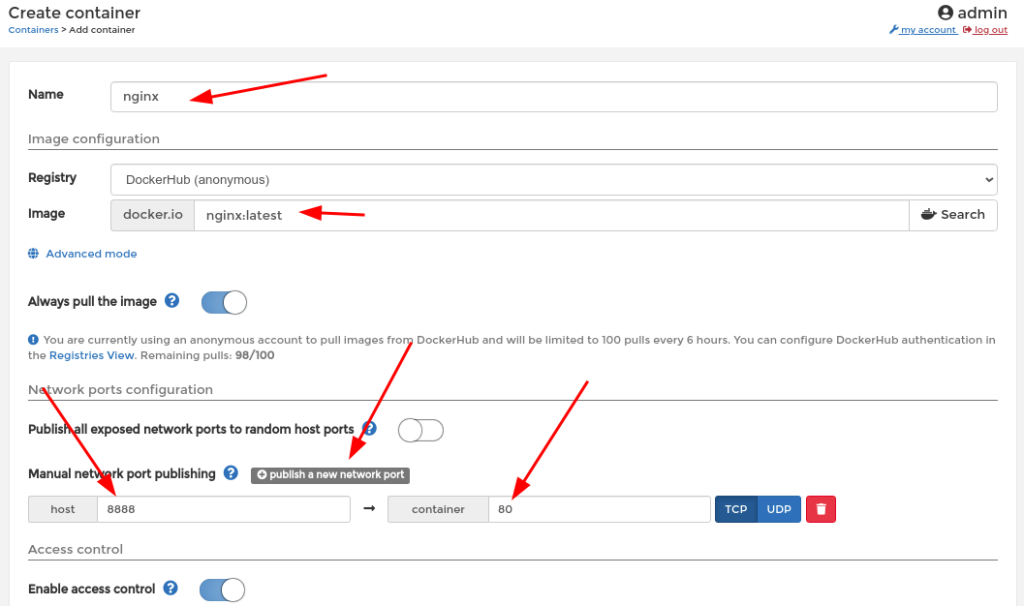Image resolution: width=1024 pixels, height=606 pixels.
Task: Click the globe icon by Advanced mode
Action: pos(34,254)
